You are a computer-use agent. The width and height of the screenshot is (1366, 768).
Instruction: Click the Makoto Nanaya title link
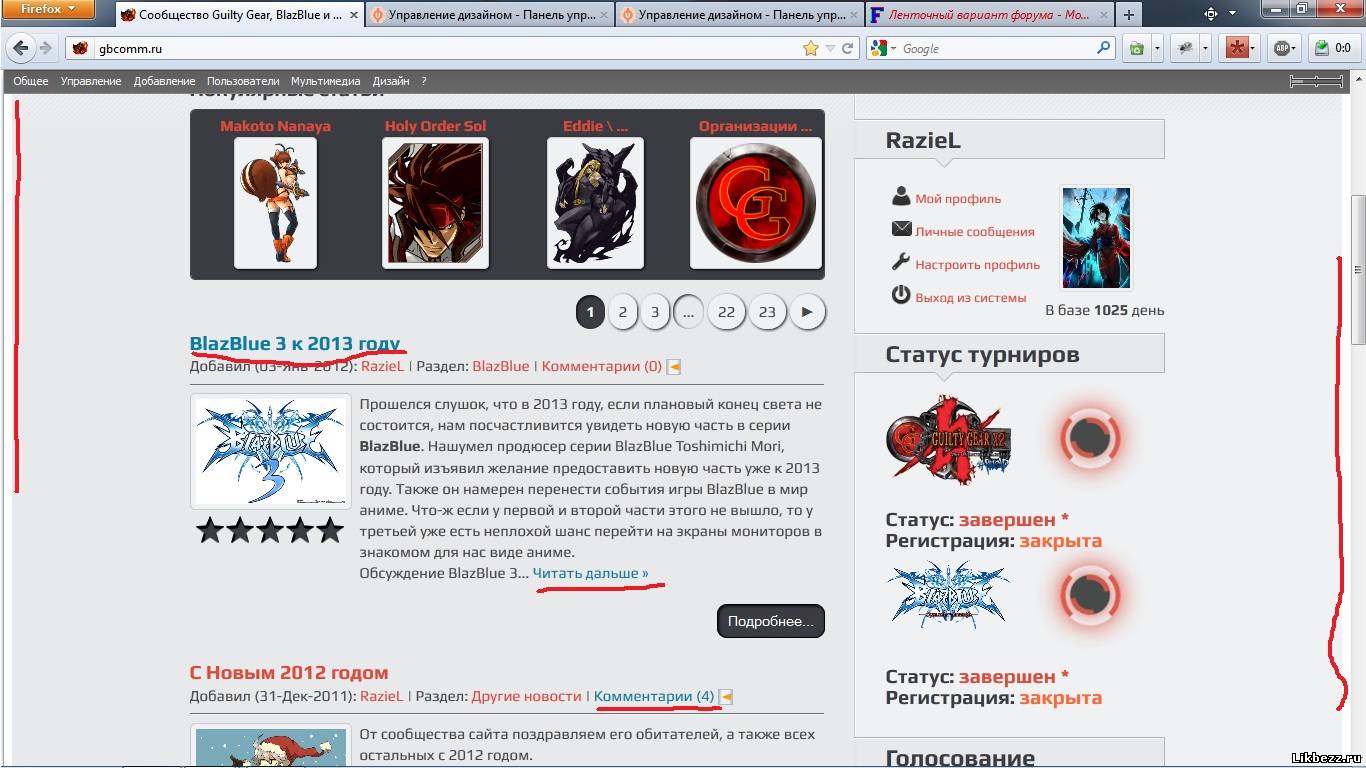click(275, 126)
